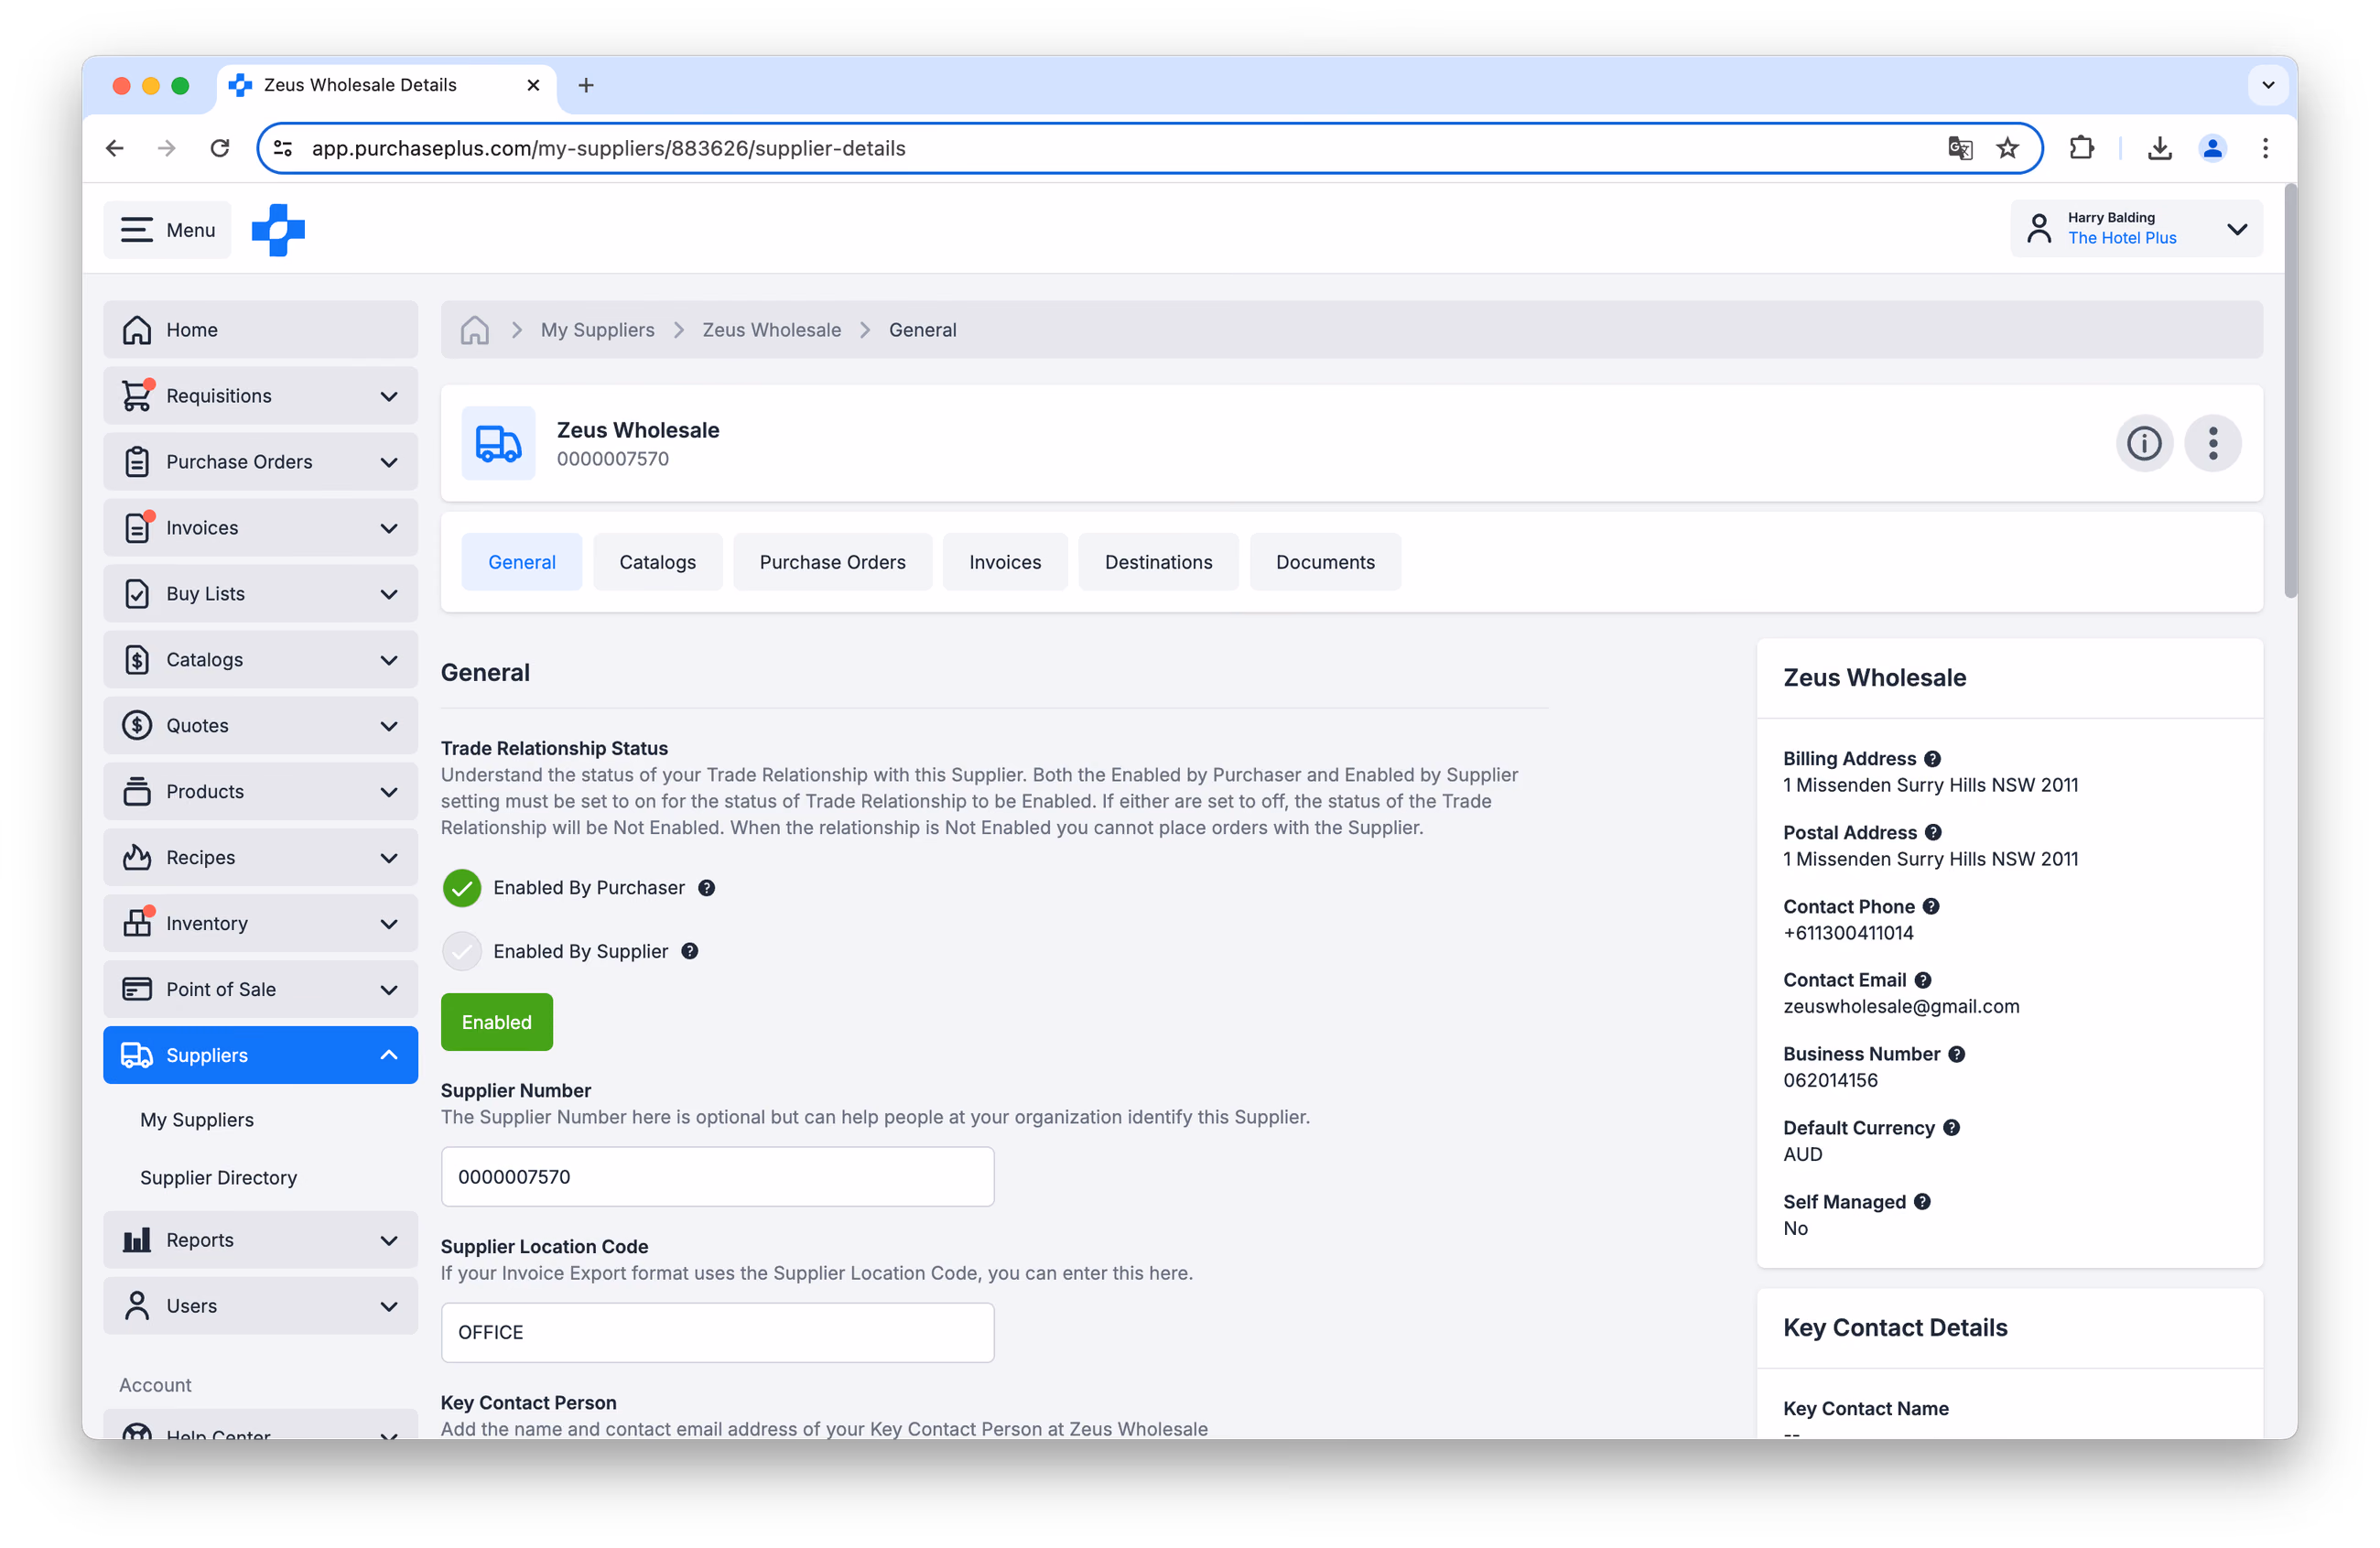Open the supplier three-dot options menu

(x=2213, y=443)
